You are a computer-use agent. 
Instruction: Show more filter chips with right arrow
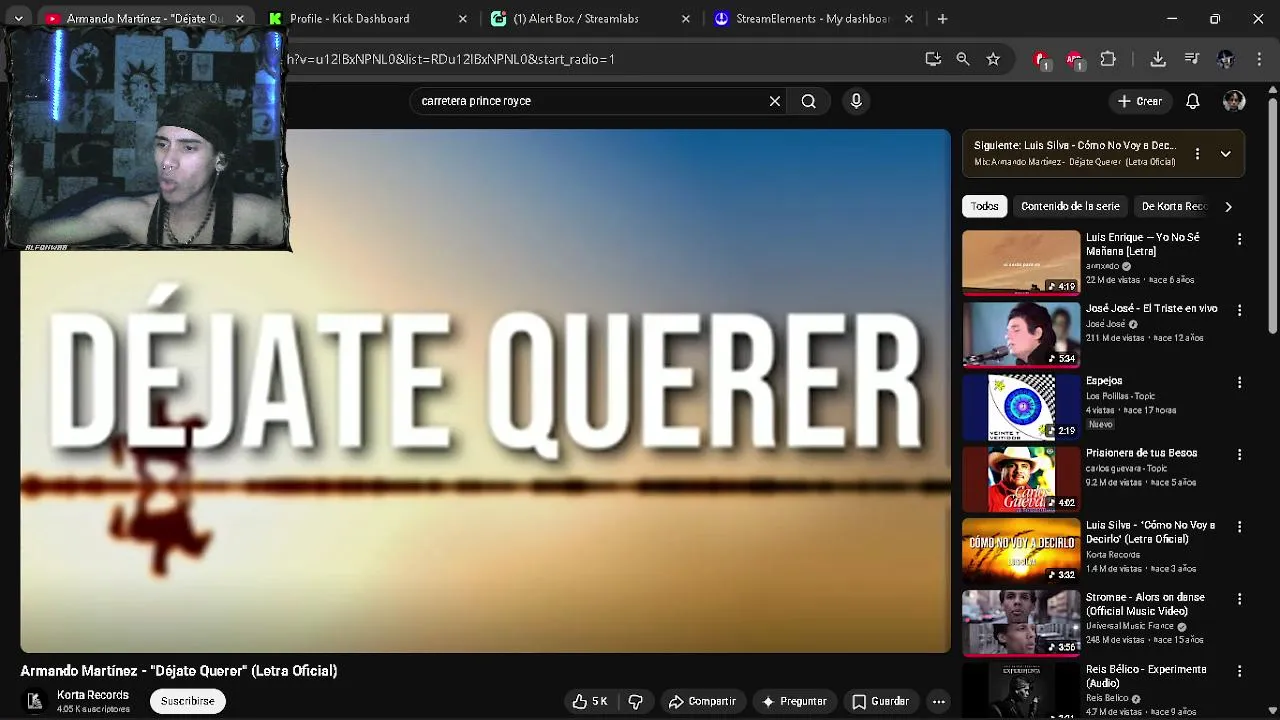pyautogui.click(x=1228, y=206)
